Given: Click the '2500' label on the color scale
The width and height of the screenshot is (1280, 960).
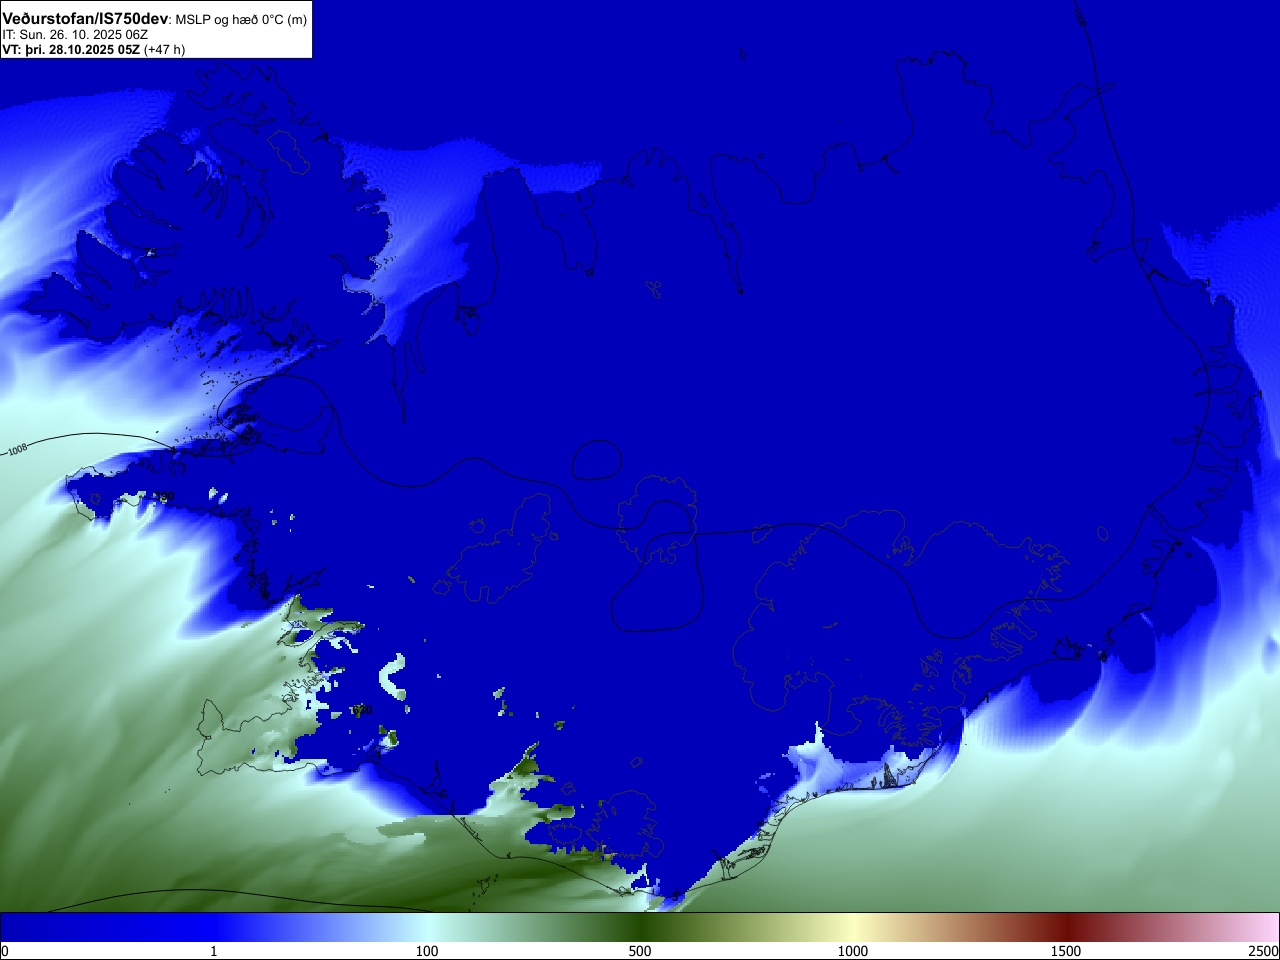Looking at the screenshot, I should [1264, 951].
